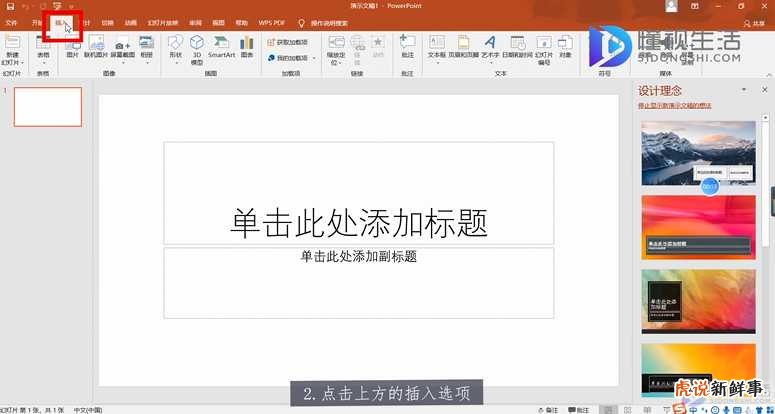The width and height of the screenshot is (775, 414).
Task: Click the Comments (批注) status bar button
Action: click(579, 410)
